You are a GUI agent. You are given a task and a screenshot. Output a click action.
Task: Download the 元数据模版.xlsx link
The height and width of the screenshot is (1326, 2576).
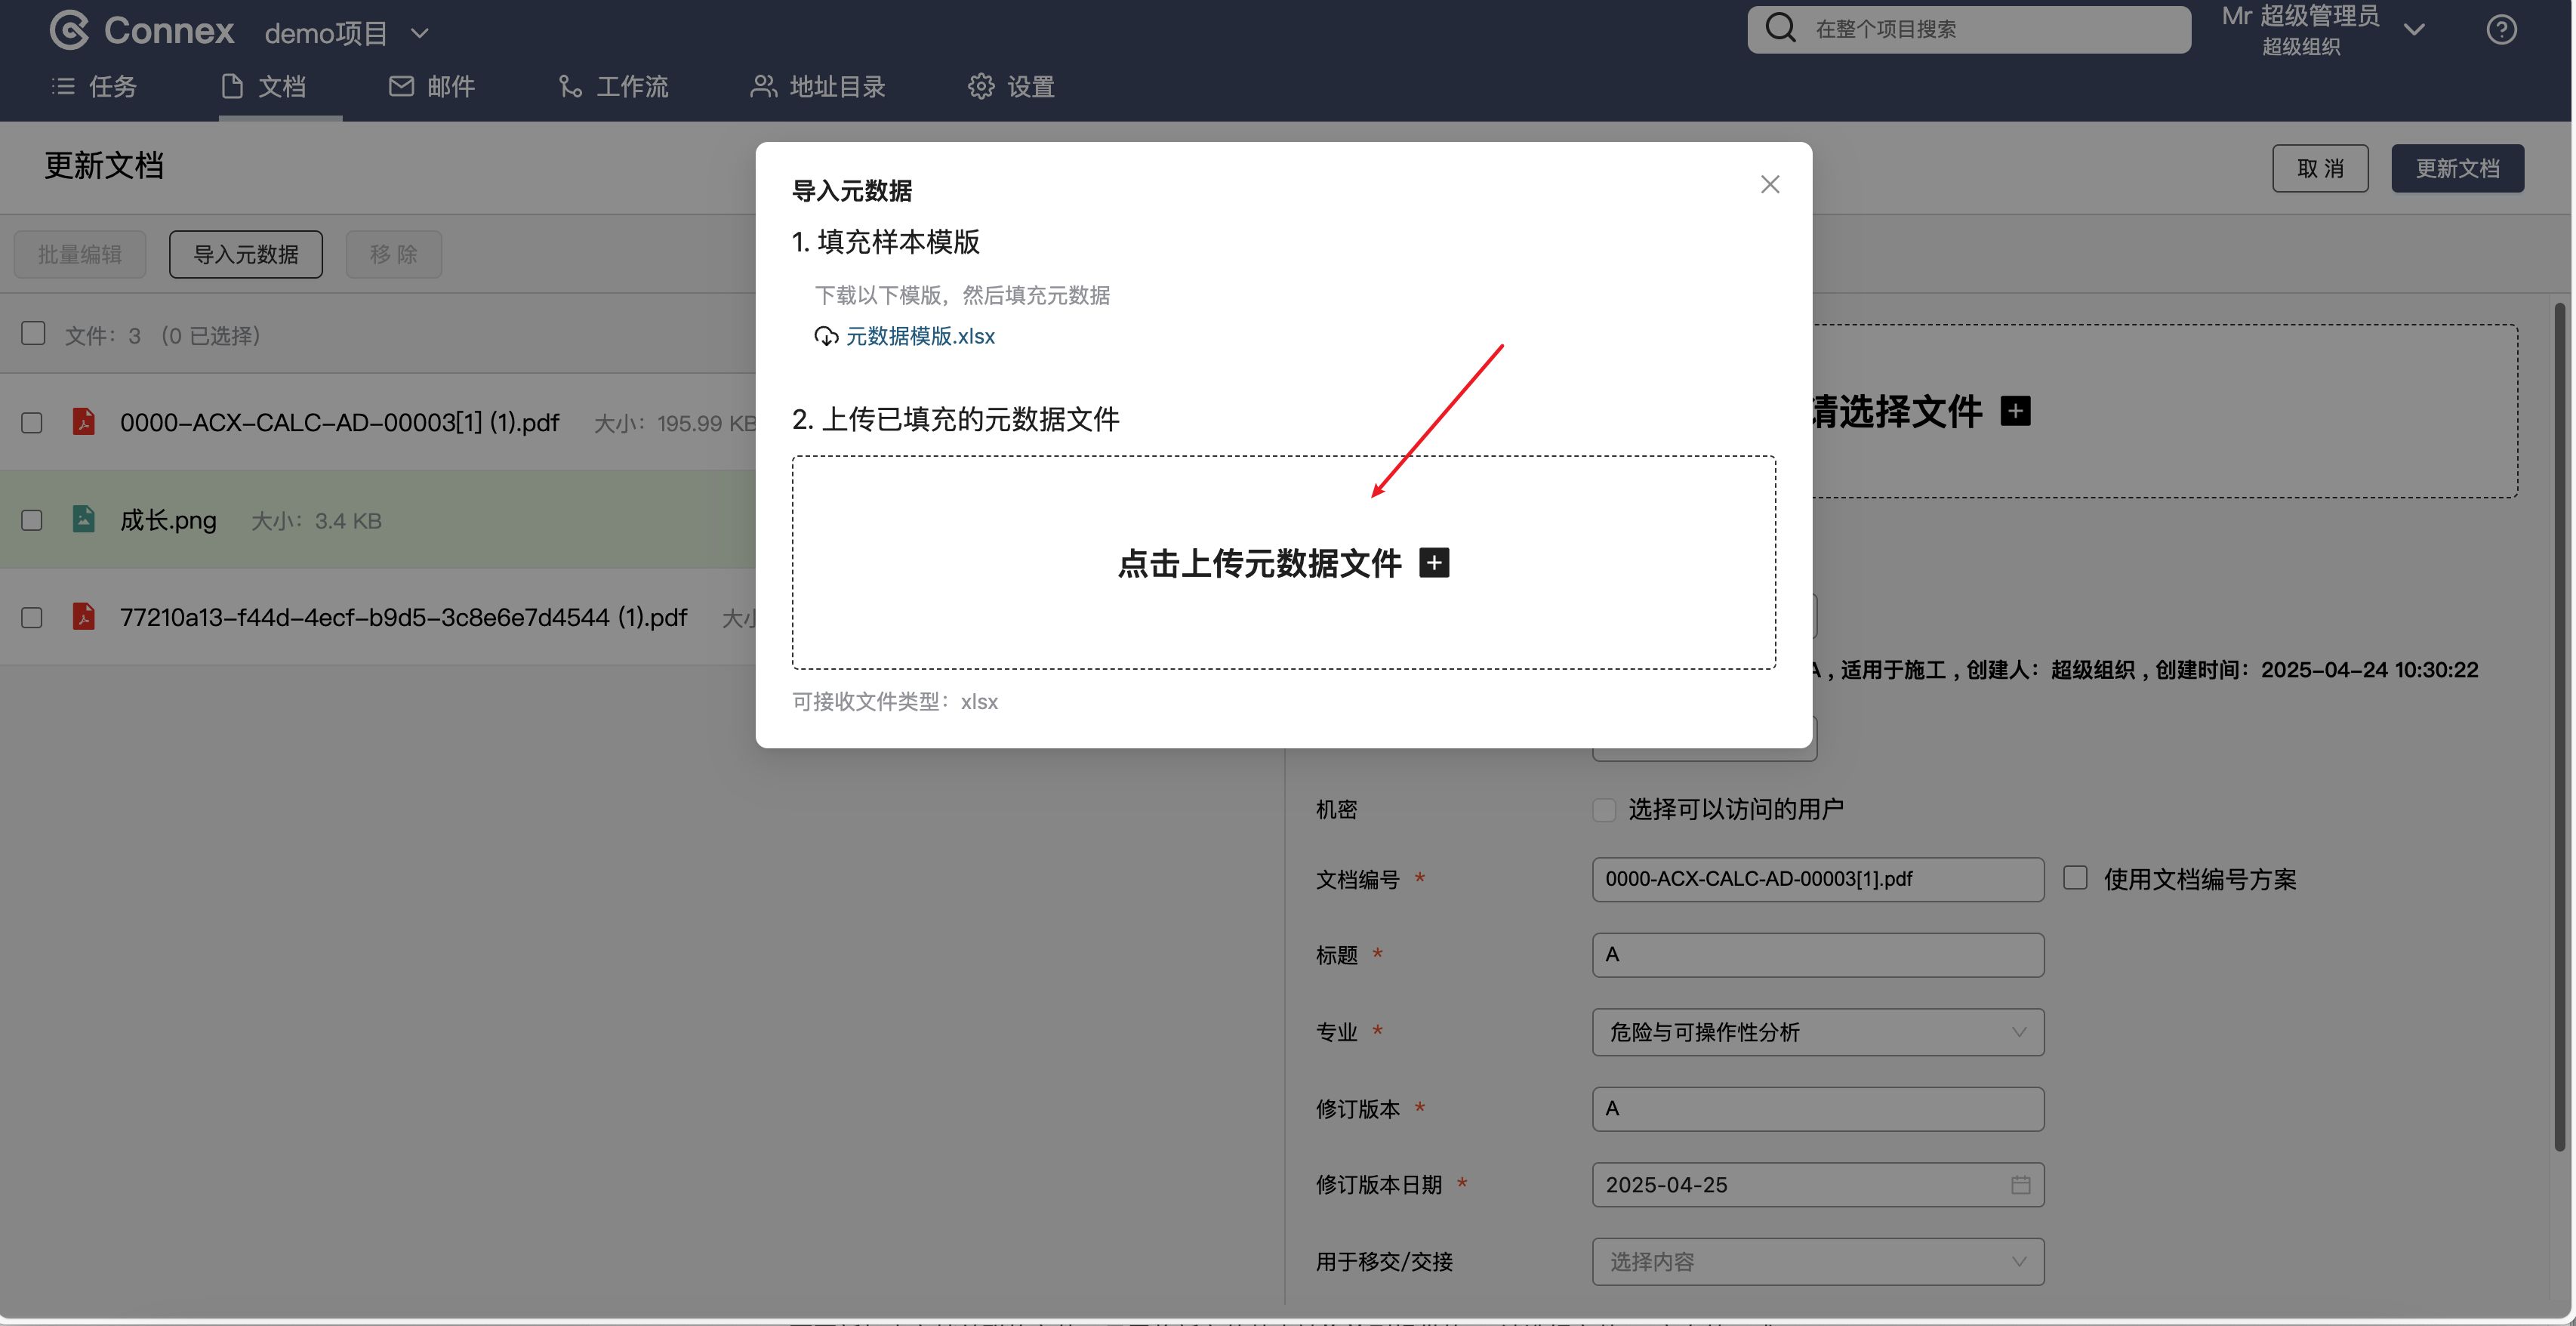click(x=920, y=336)
